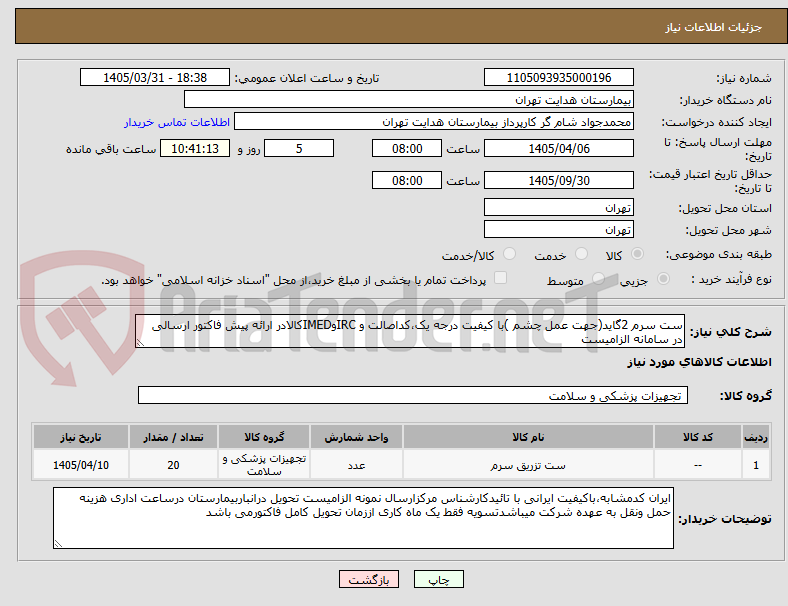
Task: Click the چاپ (print) button
Action: (x=438, y=579)
